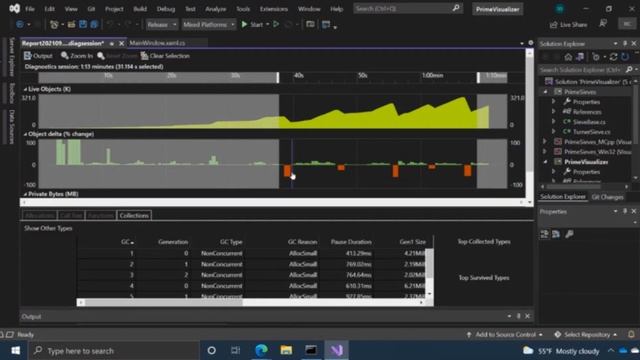This screenshot has height=360, width=640.
Task: Click the notifications bell in the status bar
Action: pyautogui.click(x=631, y=335)
